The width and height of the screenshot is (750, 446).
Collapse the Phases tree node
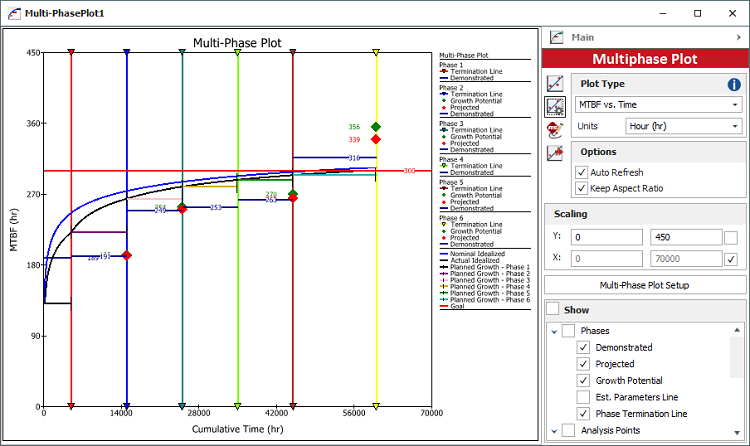pos(553,330)
